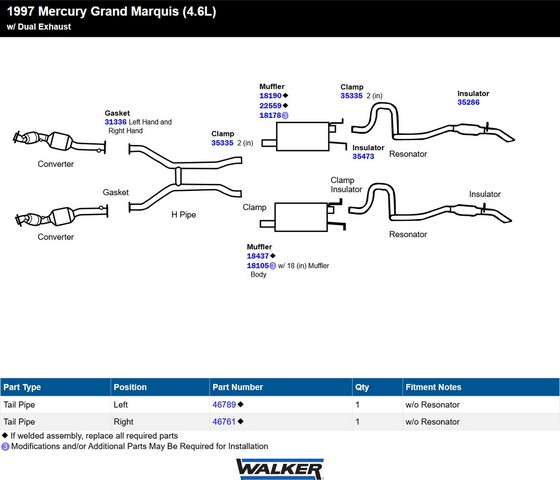The image size is (560, 480).
Task: Click the Part Number column header
Action: [x=238, y=387]
